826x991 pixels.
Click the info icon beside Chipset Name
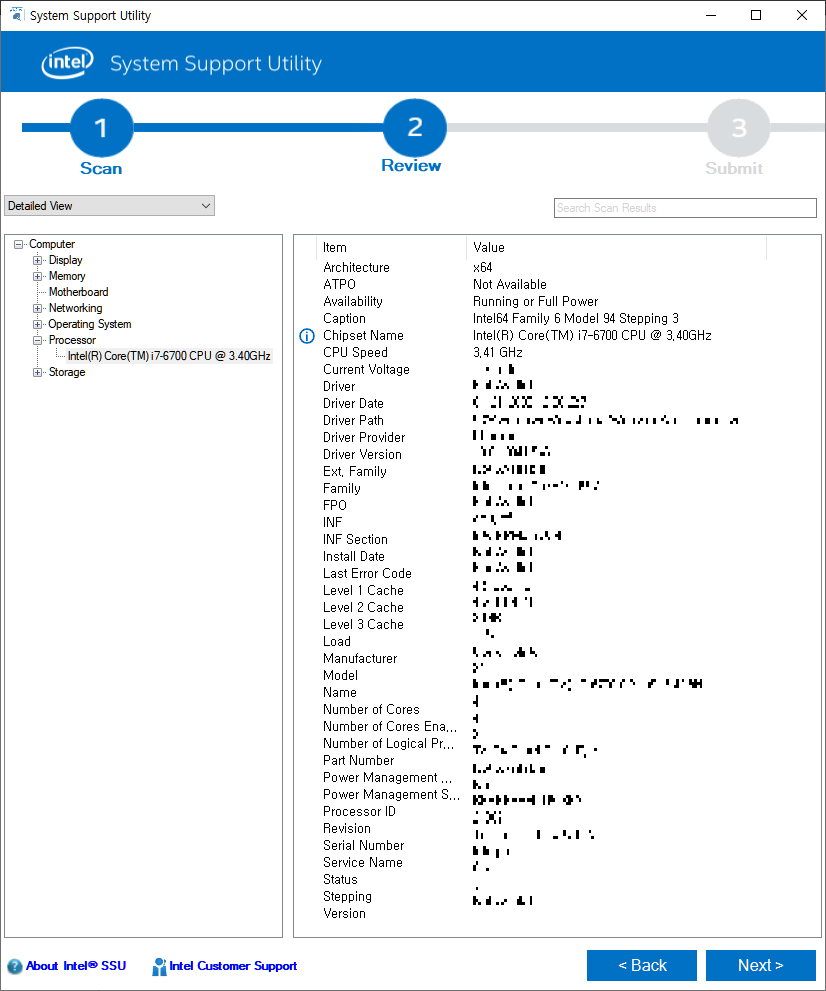307,336
